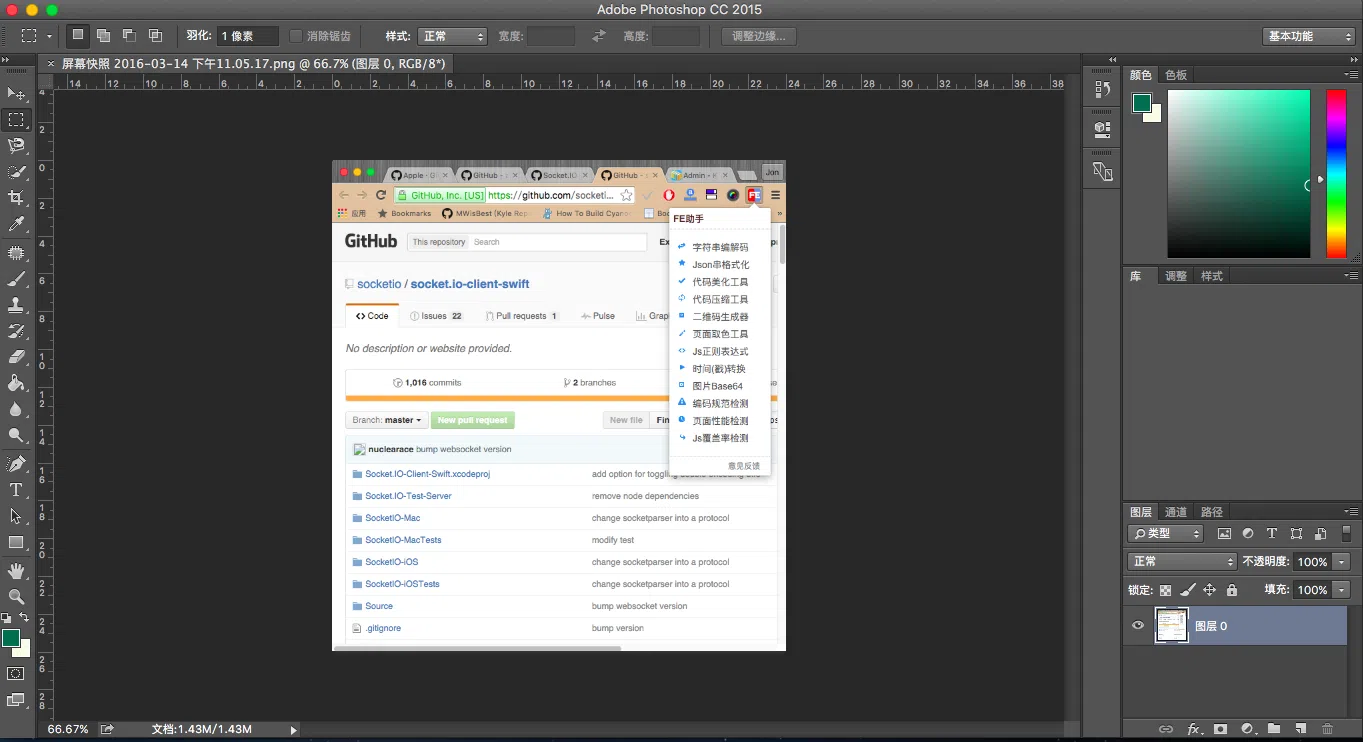Toggle the 消除锯齿 anti-alias checkbox
This screenshot has height=742, width=1363.
(296, 36)
